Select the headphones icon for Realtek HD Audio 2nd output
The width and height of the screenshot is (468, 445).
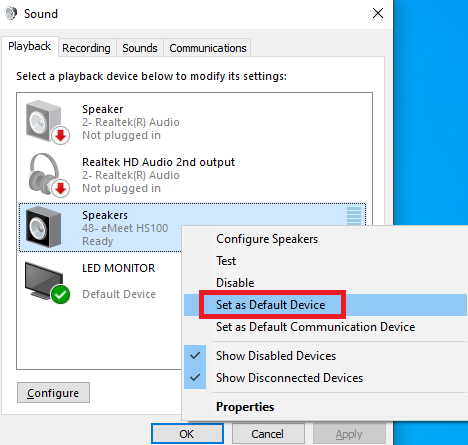(x=48, y=175)
